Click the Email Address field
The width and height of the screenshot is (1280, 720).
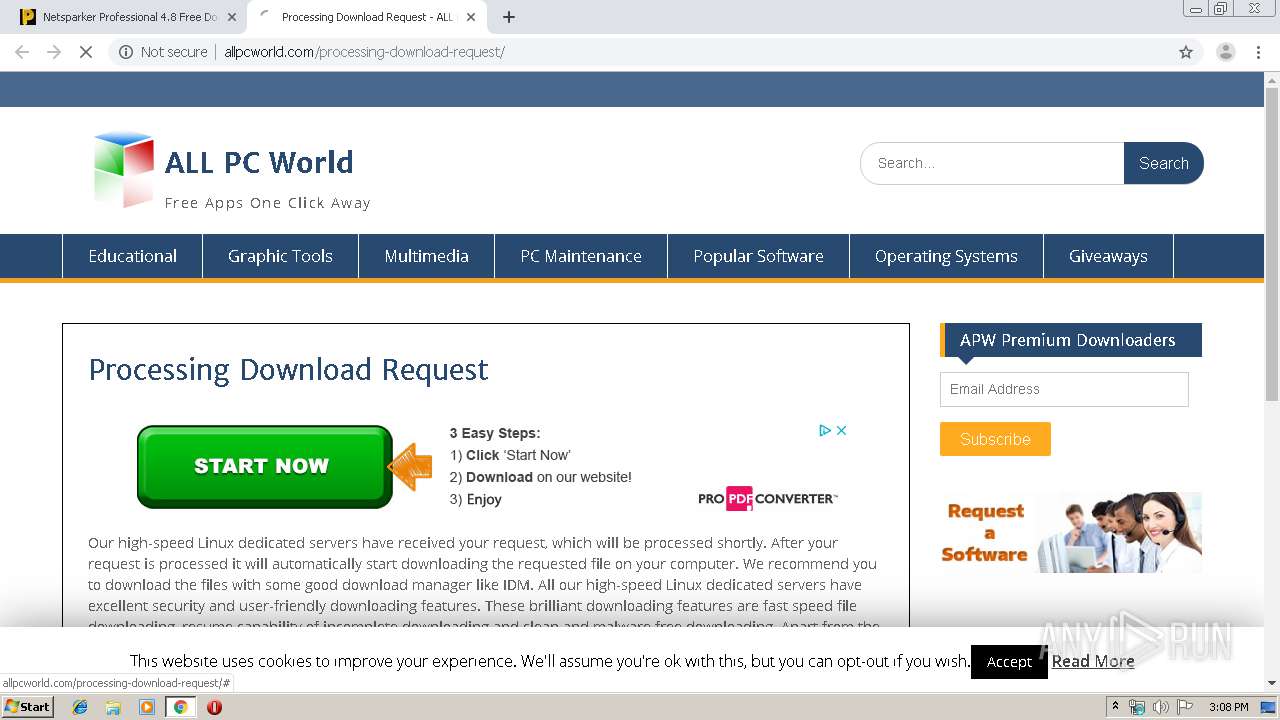click(x=1064, y=389)
